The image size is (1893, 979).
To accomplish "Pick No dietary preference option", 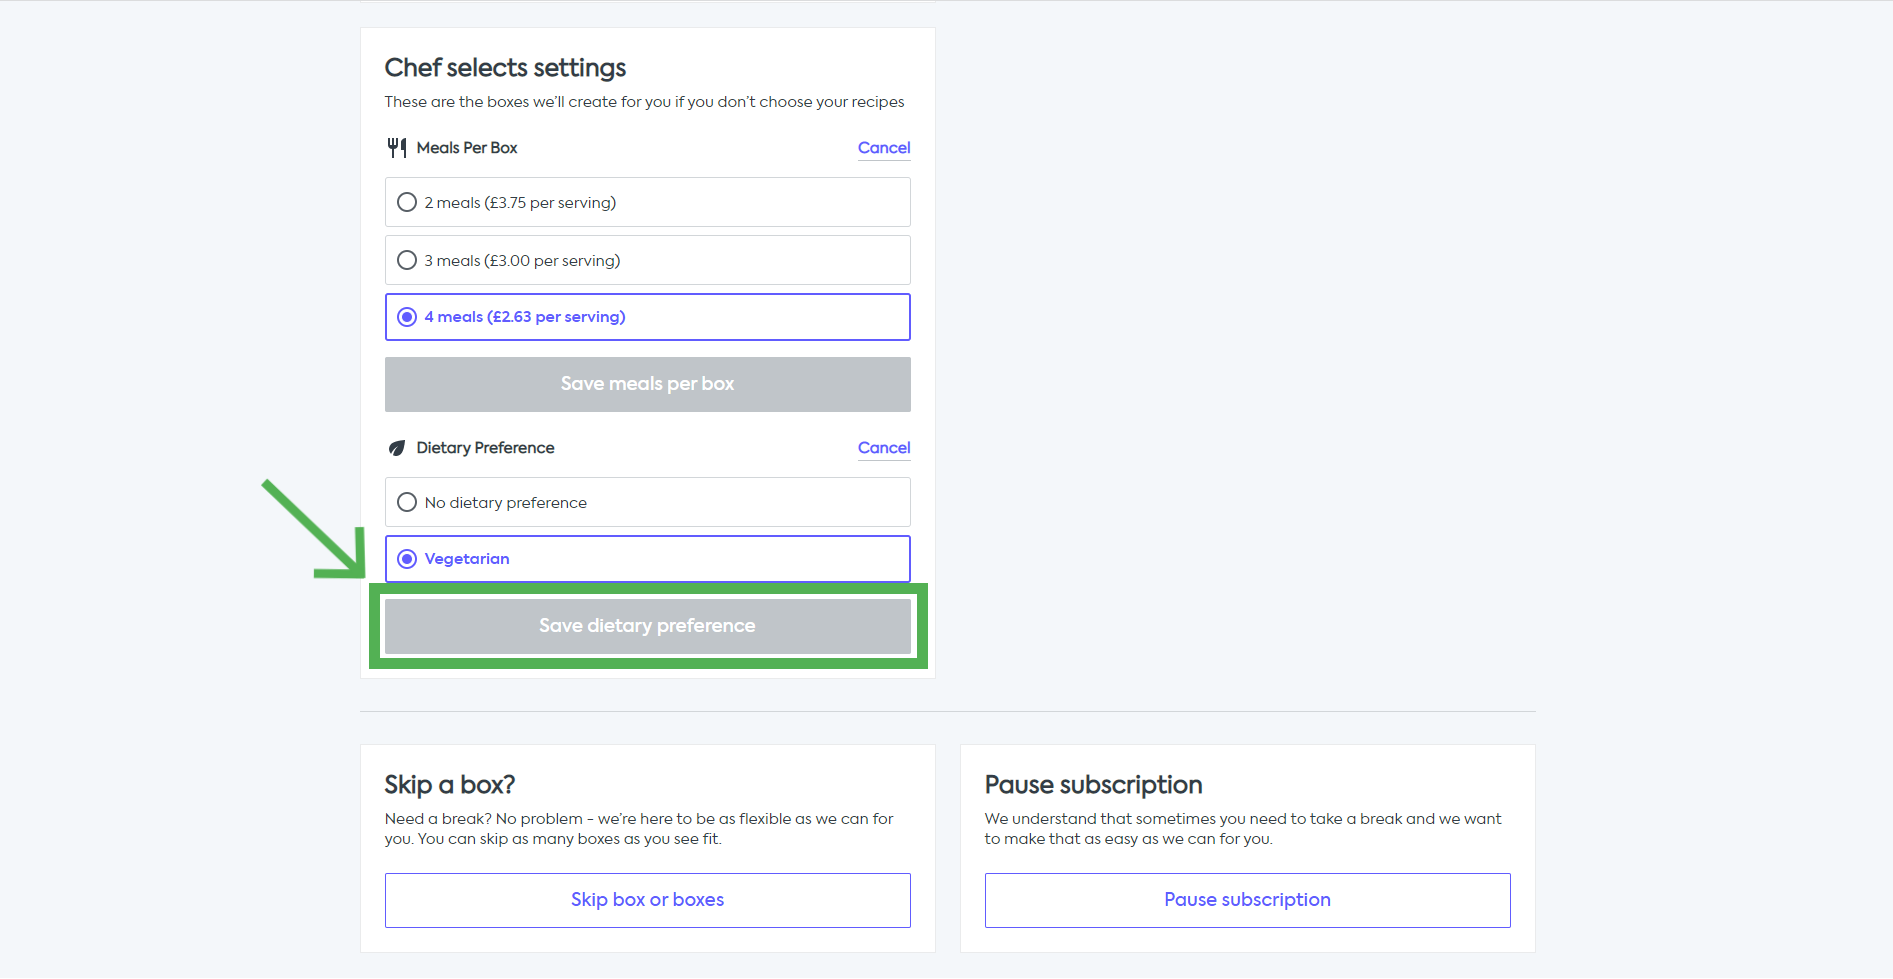I will click(647, 502).
